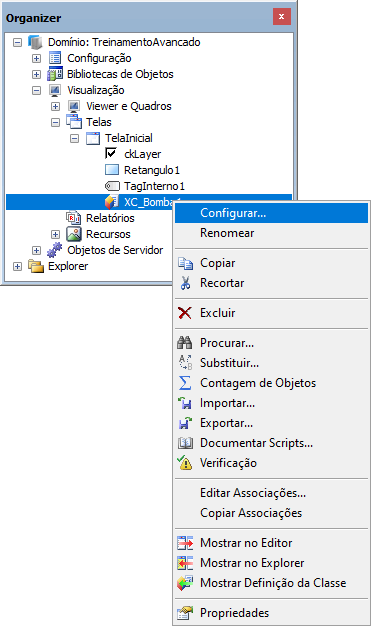This screenshot has width=371, height=626.
Task: Select Domínio: TreinamentoAvancado label
Action: click(124, 42)
